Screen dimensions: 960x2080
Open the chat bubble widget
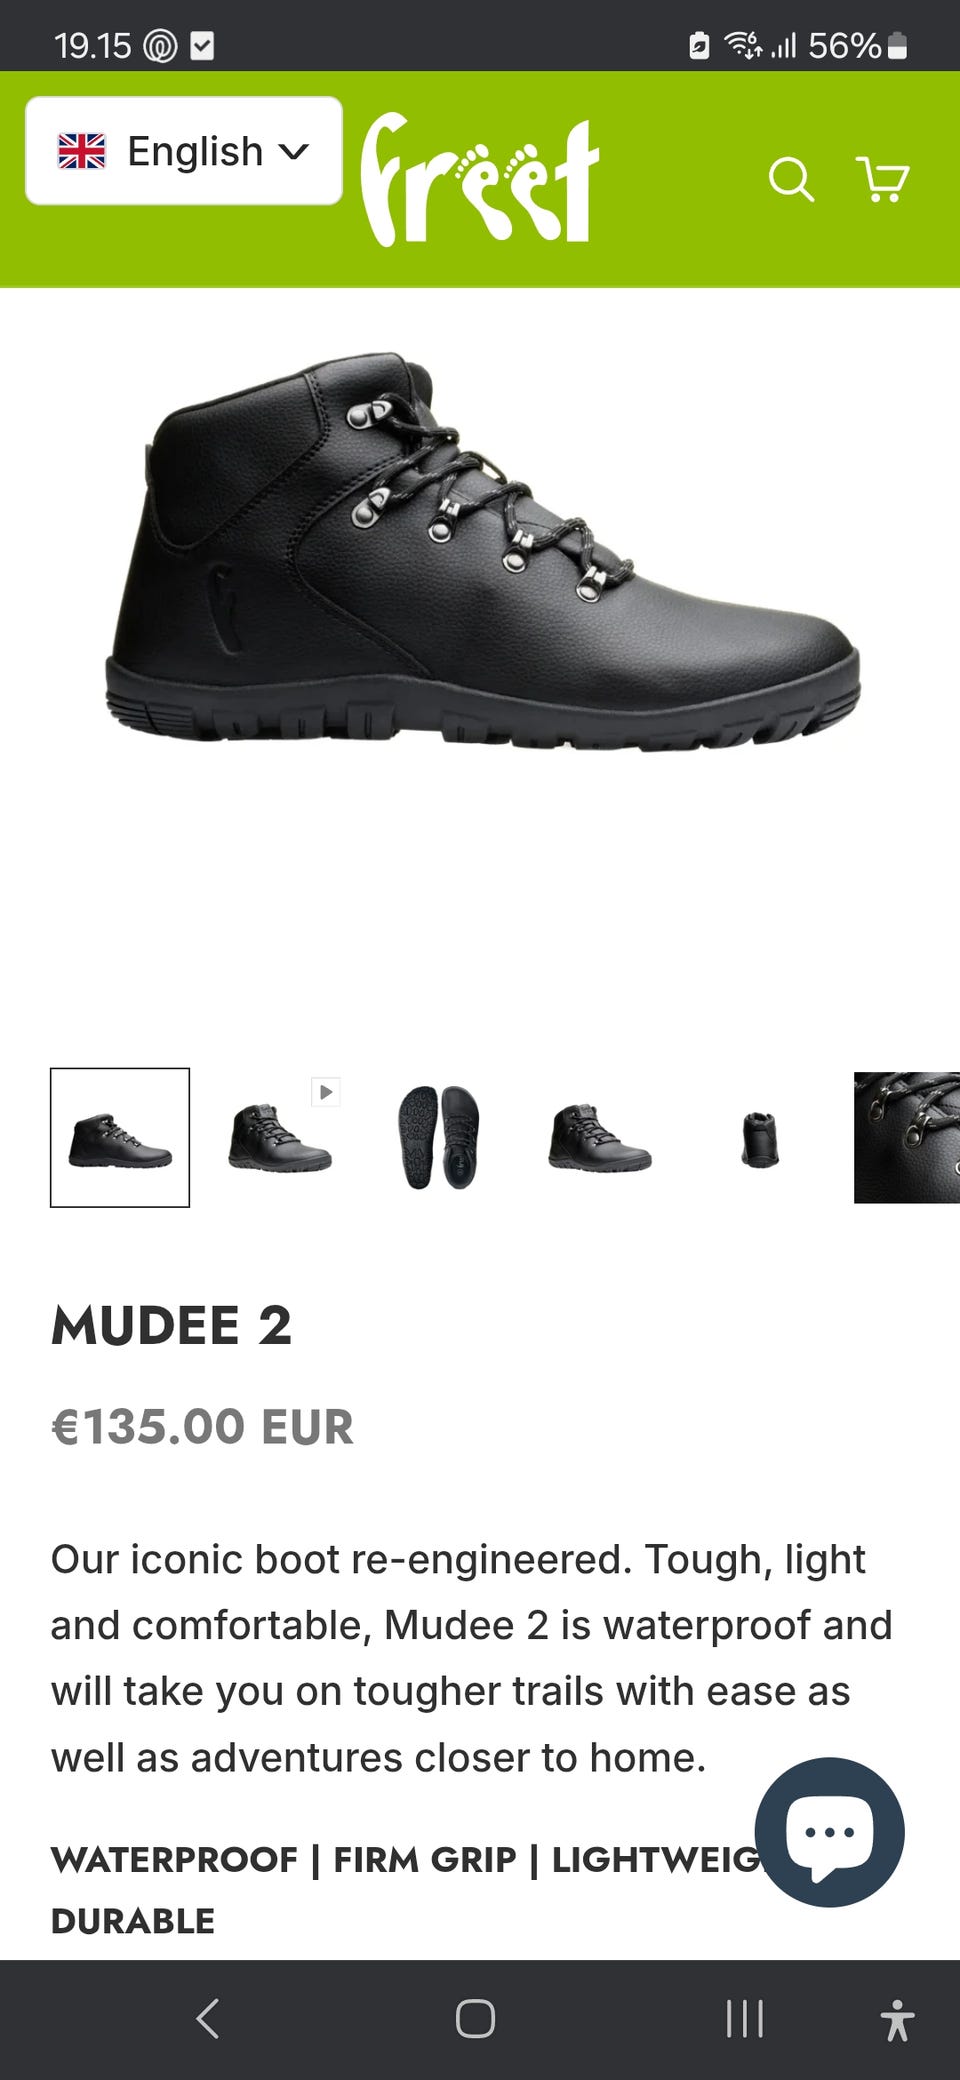coord(829,1832)
